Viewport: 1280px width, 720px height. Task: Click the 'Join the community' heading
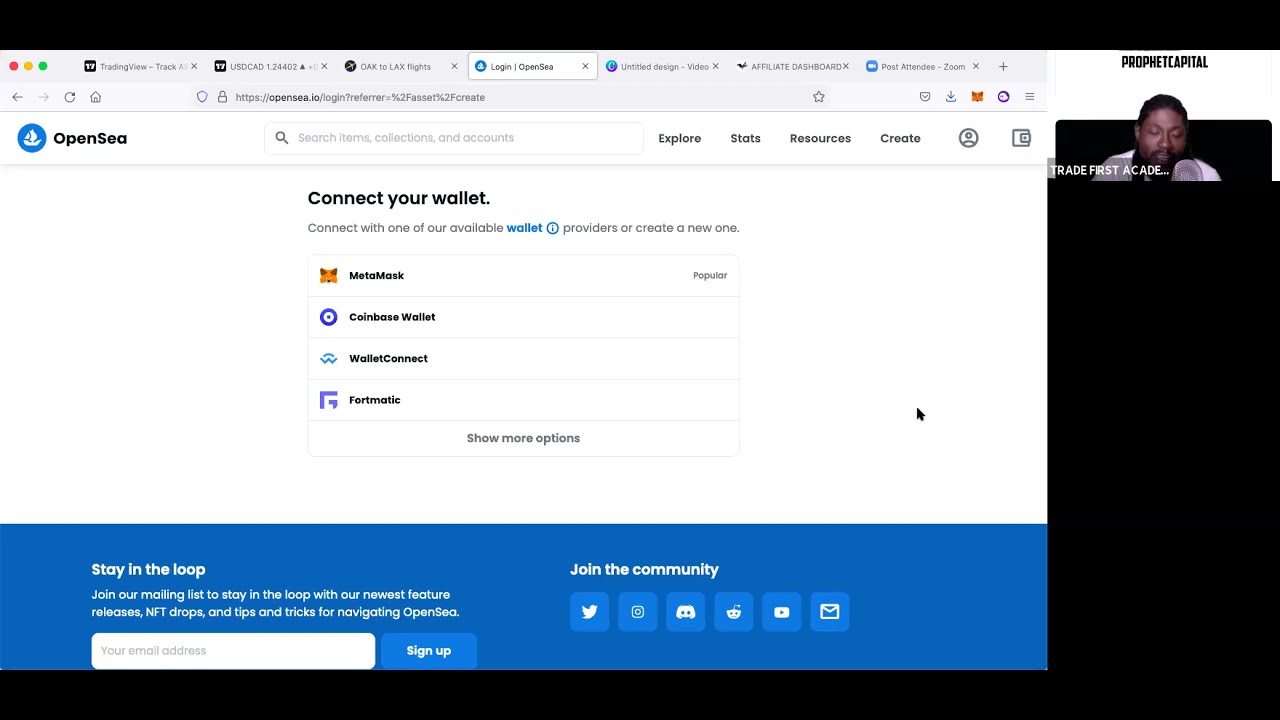644,569
